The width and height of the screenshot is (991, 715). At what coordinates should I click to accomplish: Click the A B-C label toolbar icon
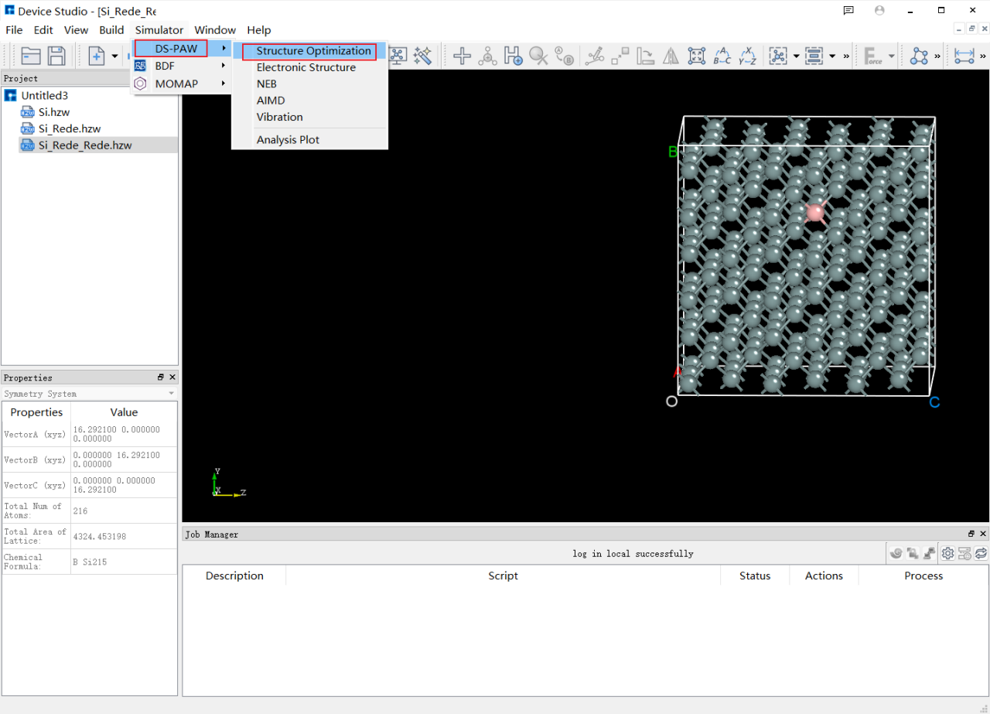(722, 56)
